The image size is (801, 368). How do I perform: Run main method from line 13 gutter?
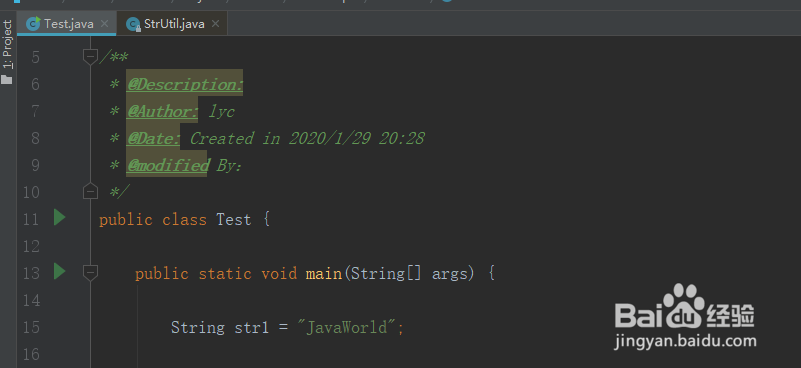[60, 271]
